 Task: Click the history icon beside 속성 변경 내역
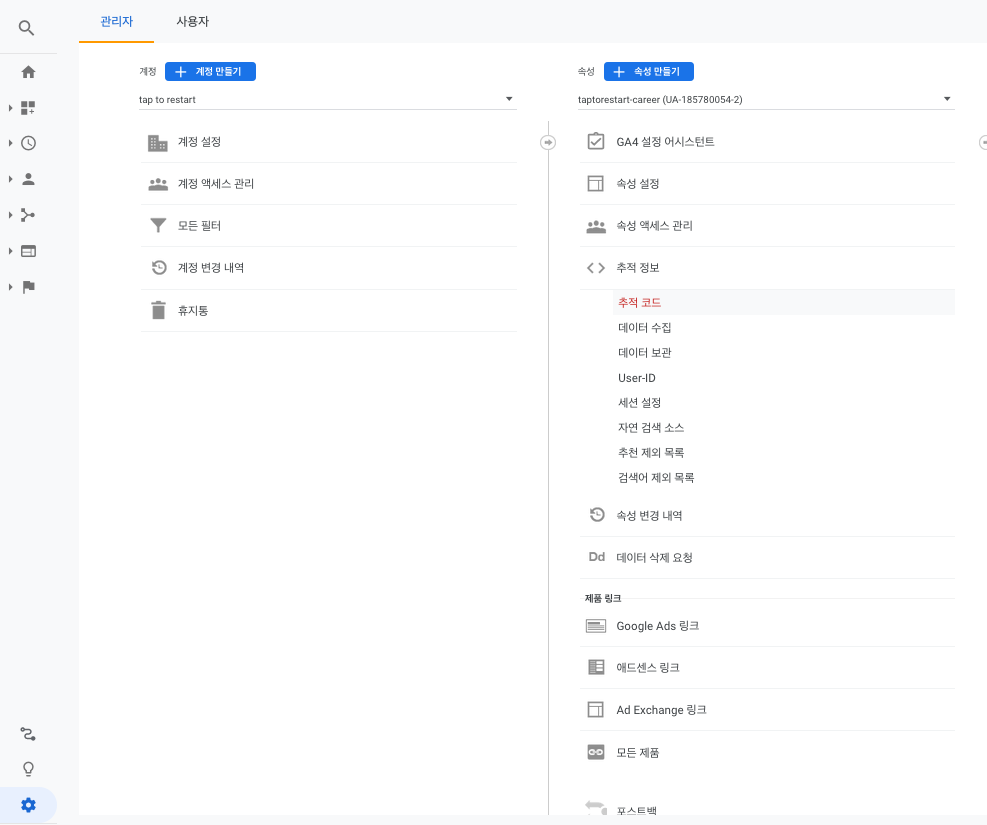click(x=597, y=515)
